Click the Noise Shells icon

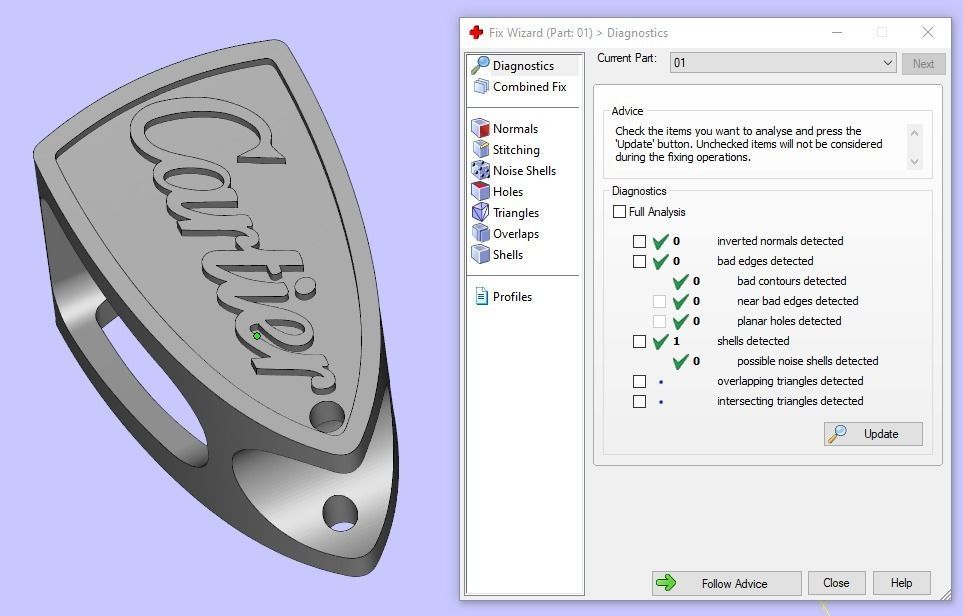coord(480,170)
